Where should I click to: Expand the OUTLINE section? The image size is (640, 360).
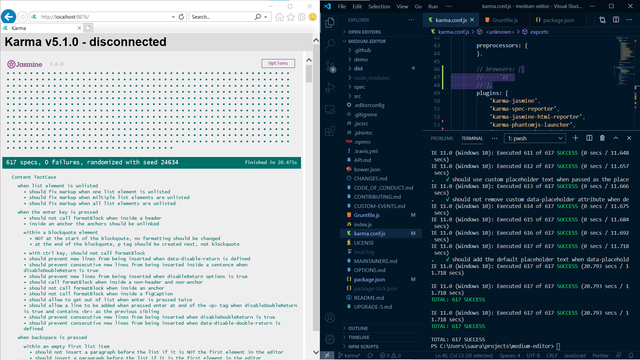(358, 328)
